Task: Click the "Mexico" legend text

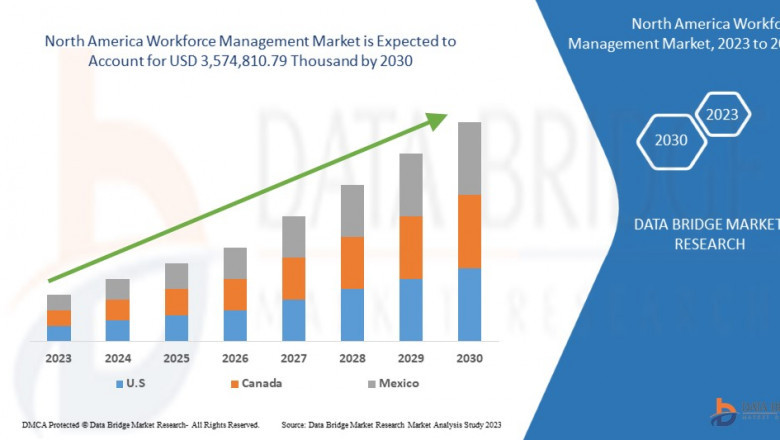Action: point(399,383)
